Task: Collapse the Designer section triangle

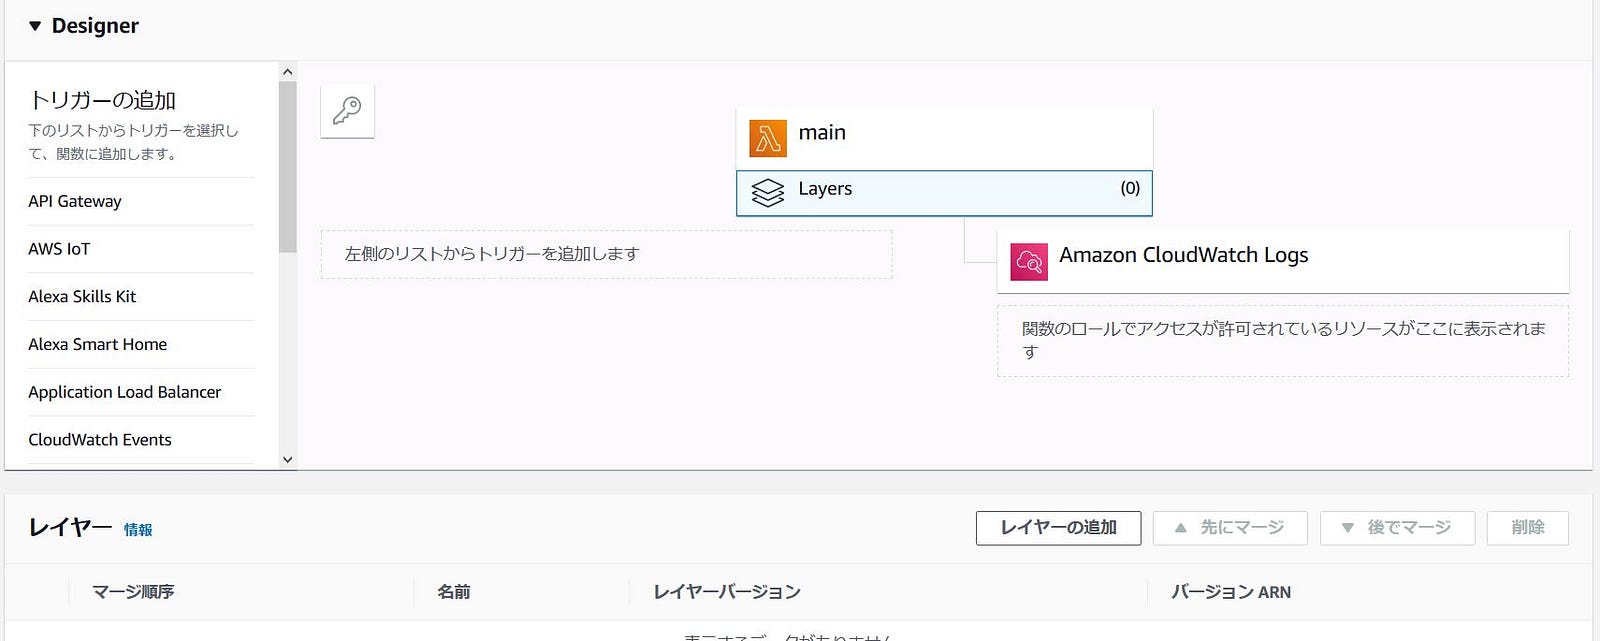Action: [35, 26]
